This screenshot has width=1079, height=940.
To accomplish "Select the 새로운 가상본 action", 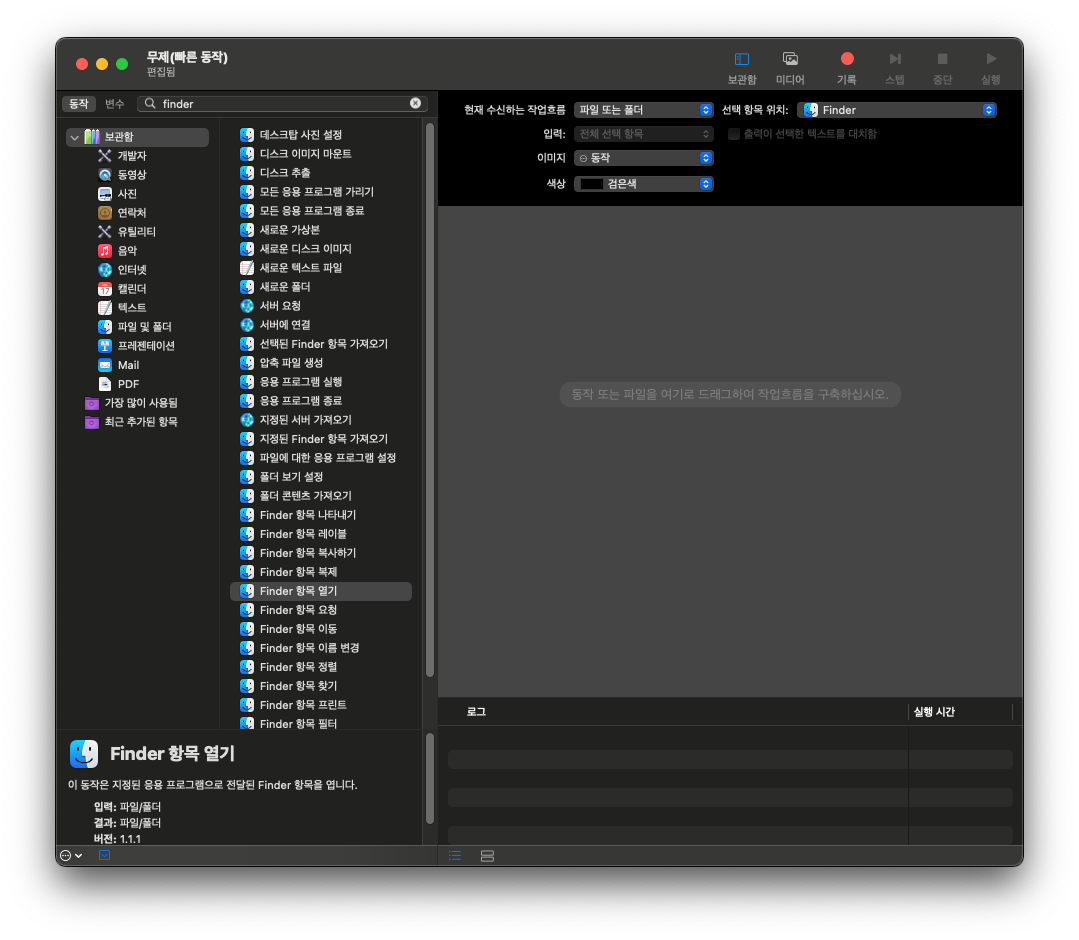I will pos(289,230).
